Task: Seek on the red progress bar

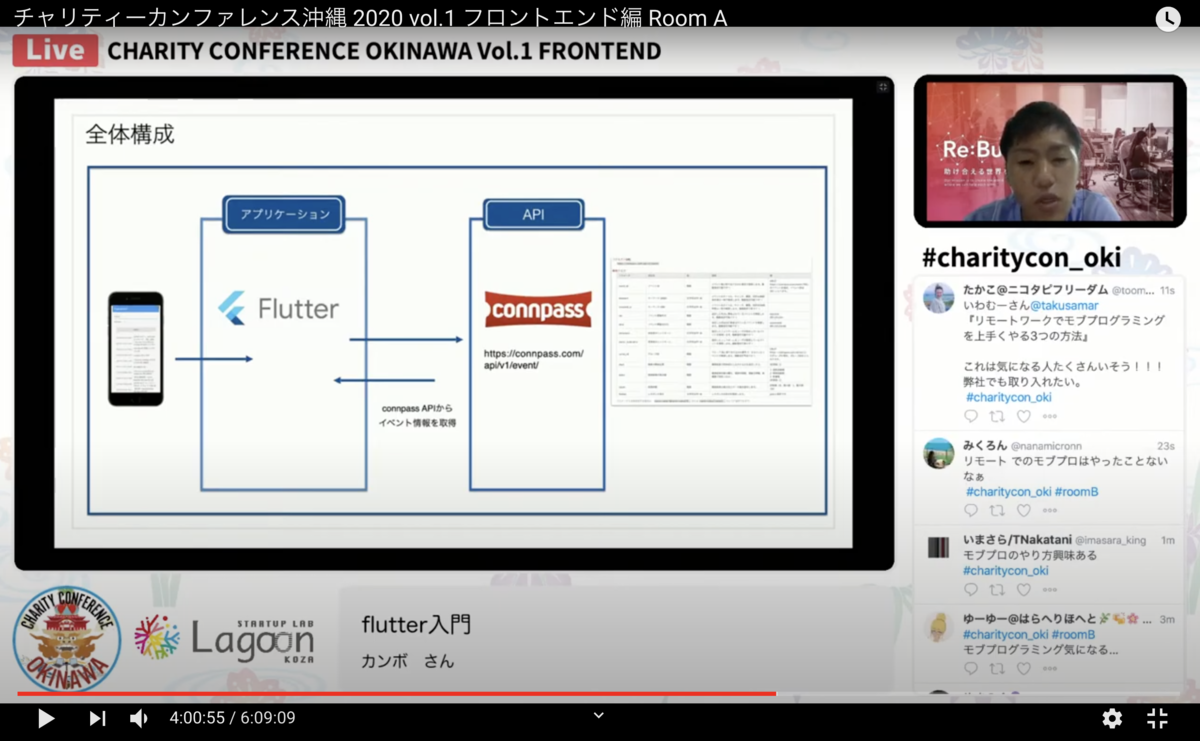Action: pyautogui.click(x=396, y=693)
